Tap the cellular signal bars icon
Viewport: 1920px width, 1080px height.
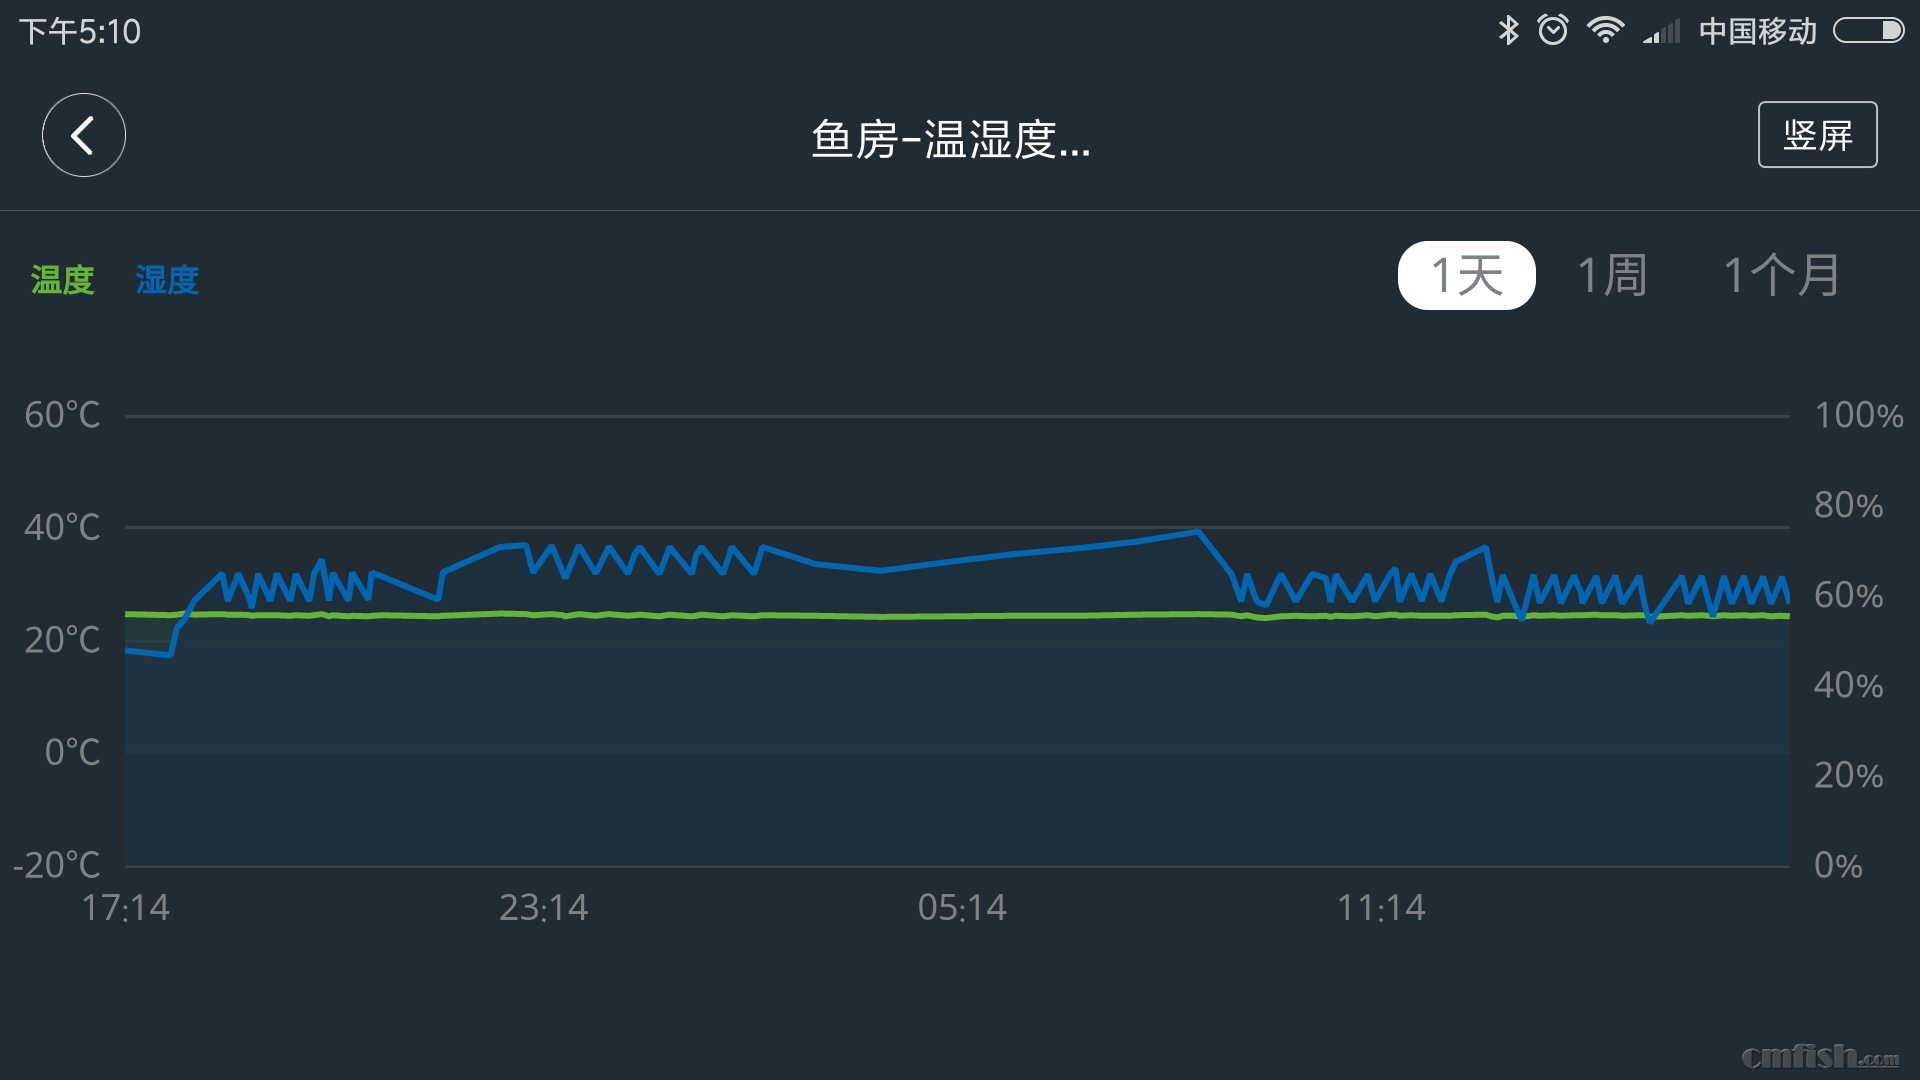[x=1661, y=32]
